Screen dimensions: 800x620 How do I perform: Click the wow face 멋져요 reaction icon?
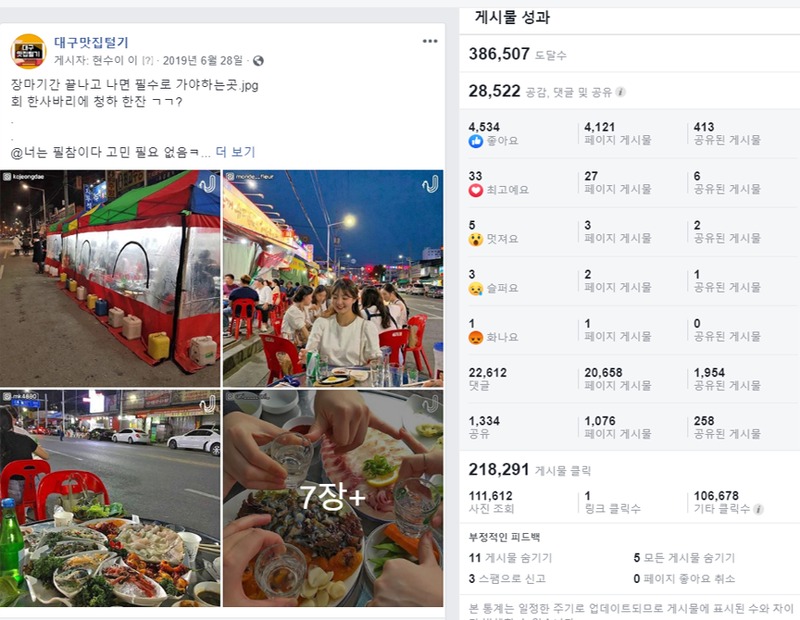476,239
